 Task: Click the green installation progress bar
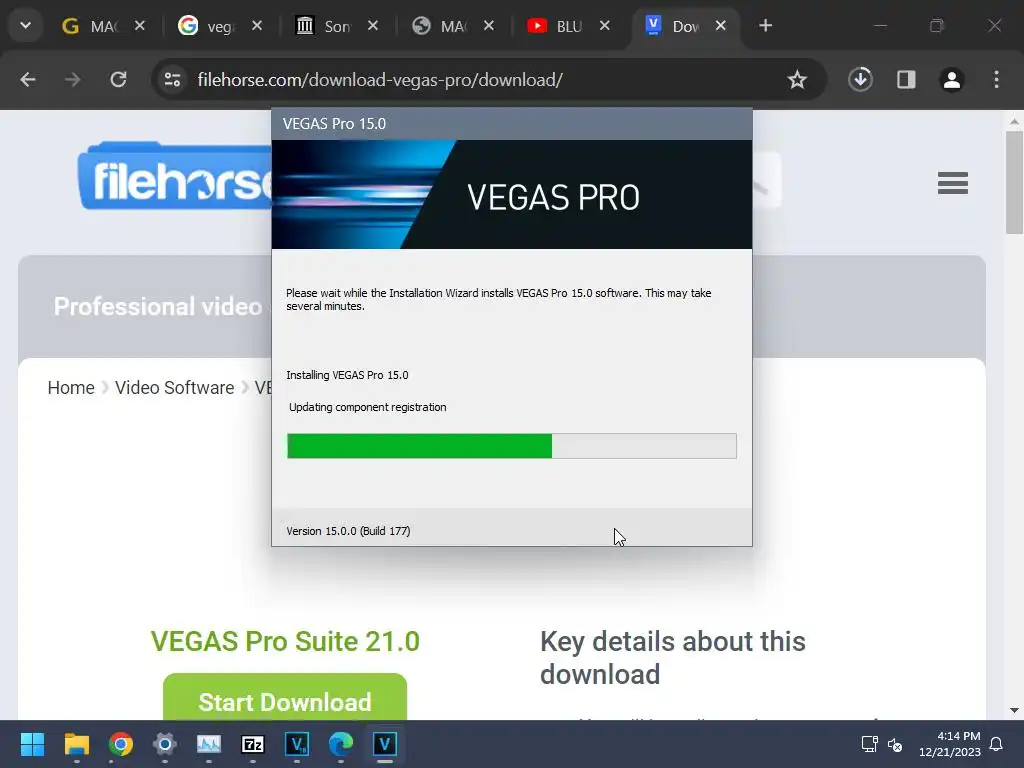click(511, 446)
